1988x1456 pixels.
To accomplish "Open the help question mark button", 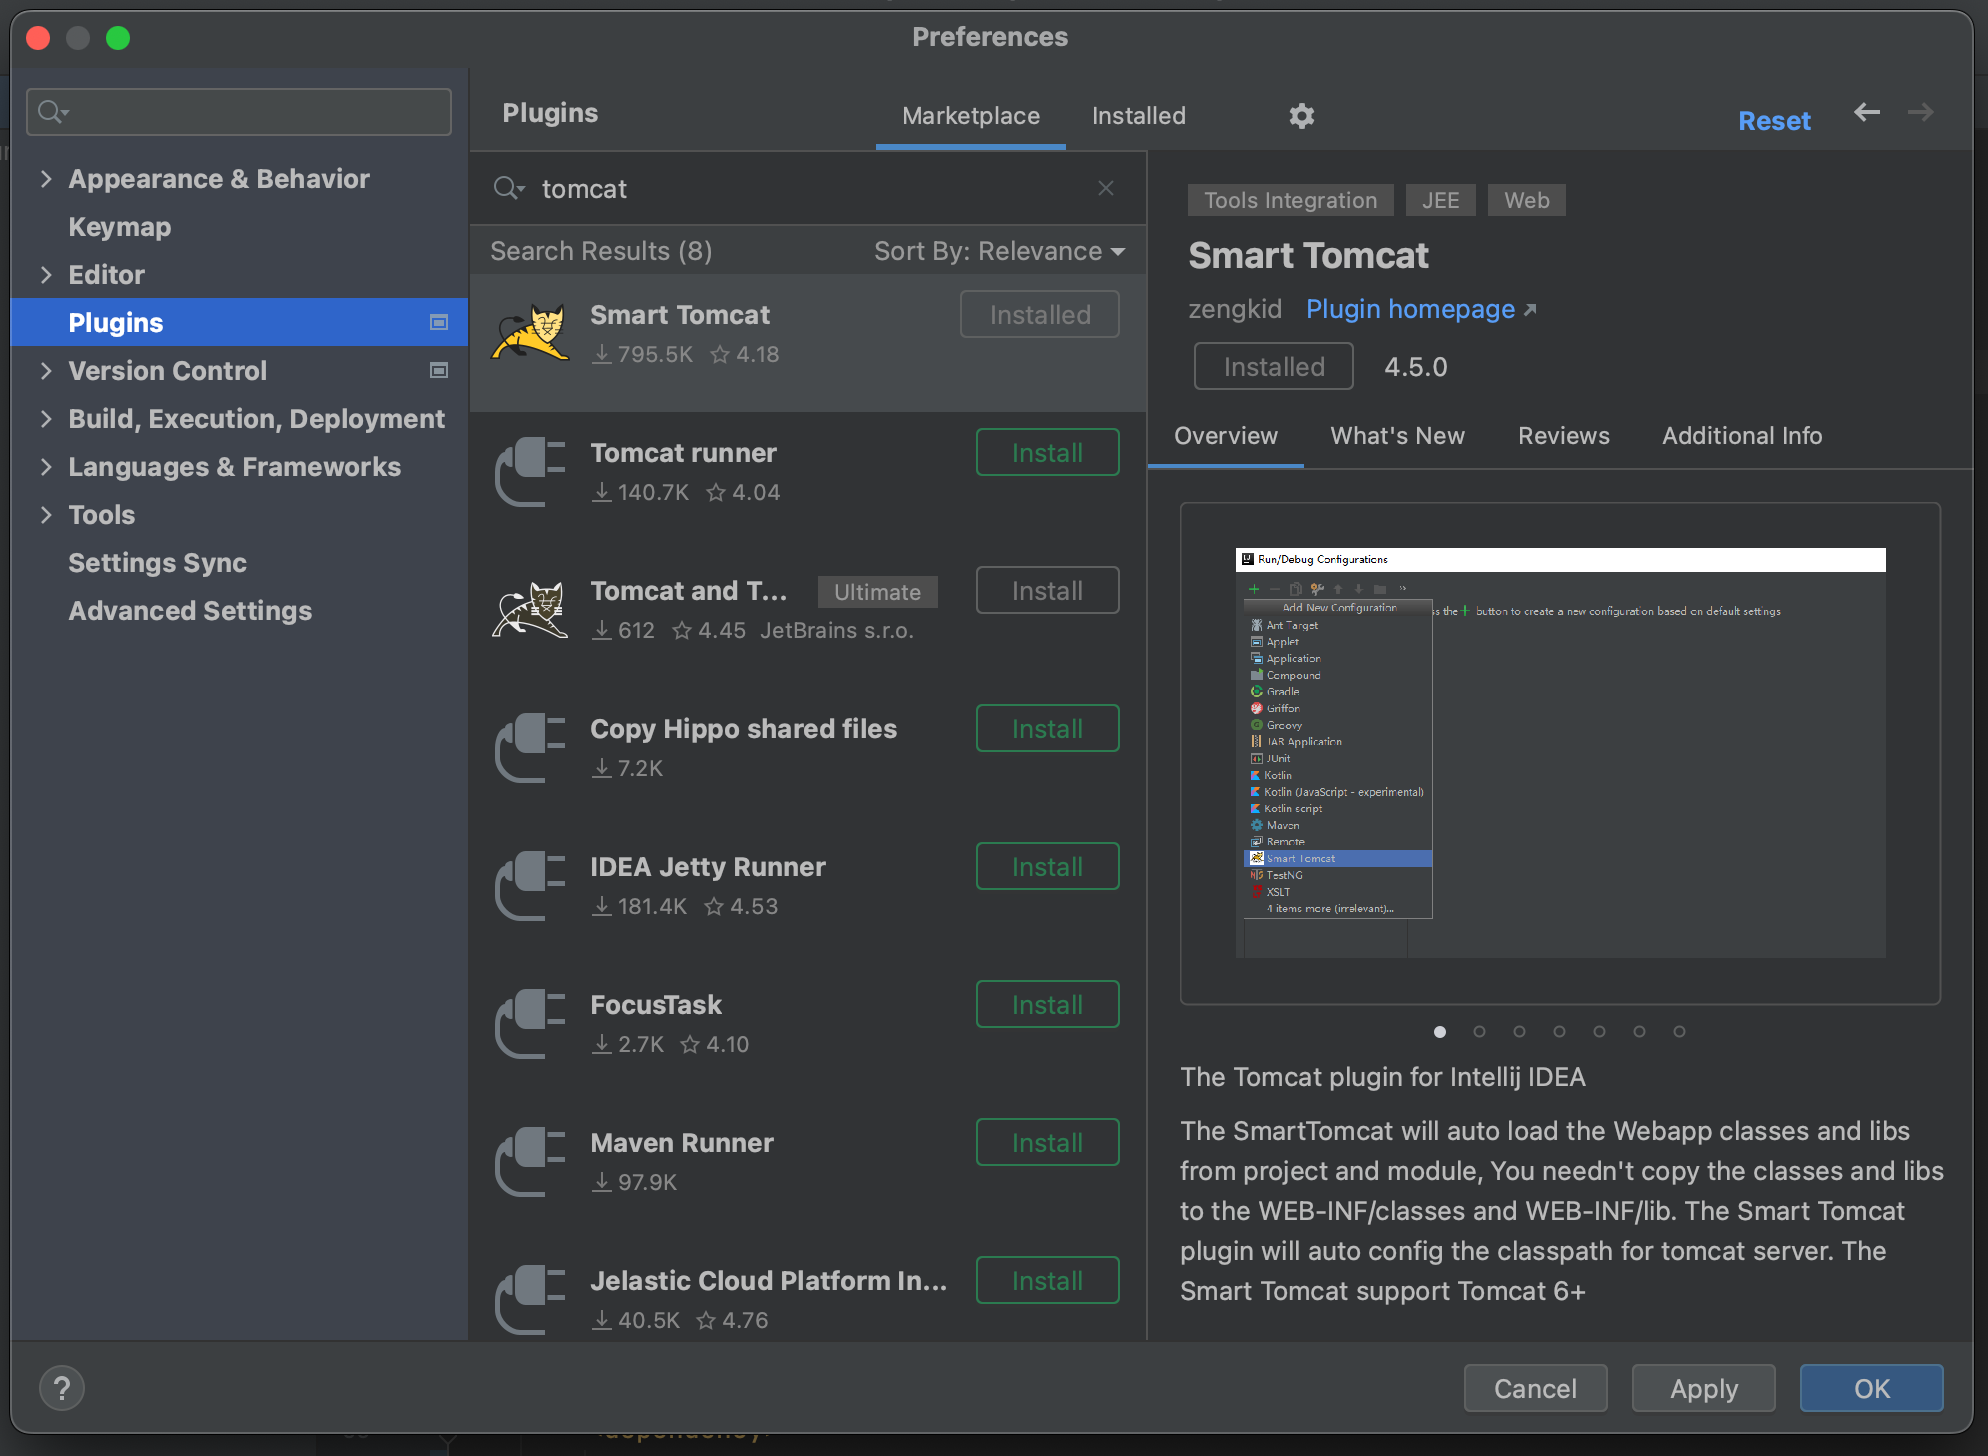I will click(62, 1388).
